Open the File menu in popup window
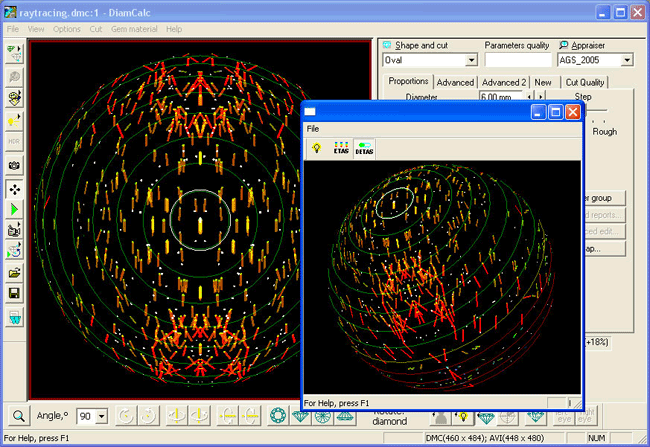 pos(313,129)
